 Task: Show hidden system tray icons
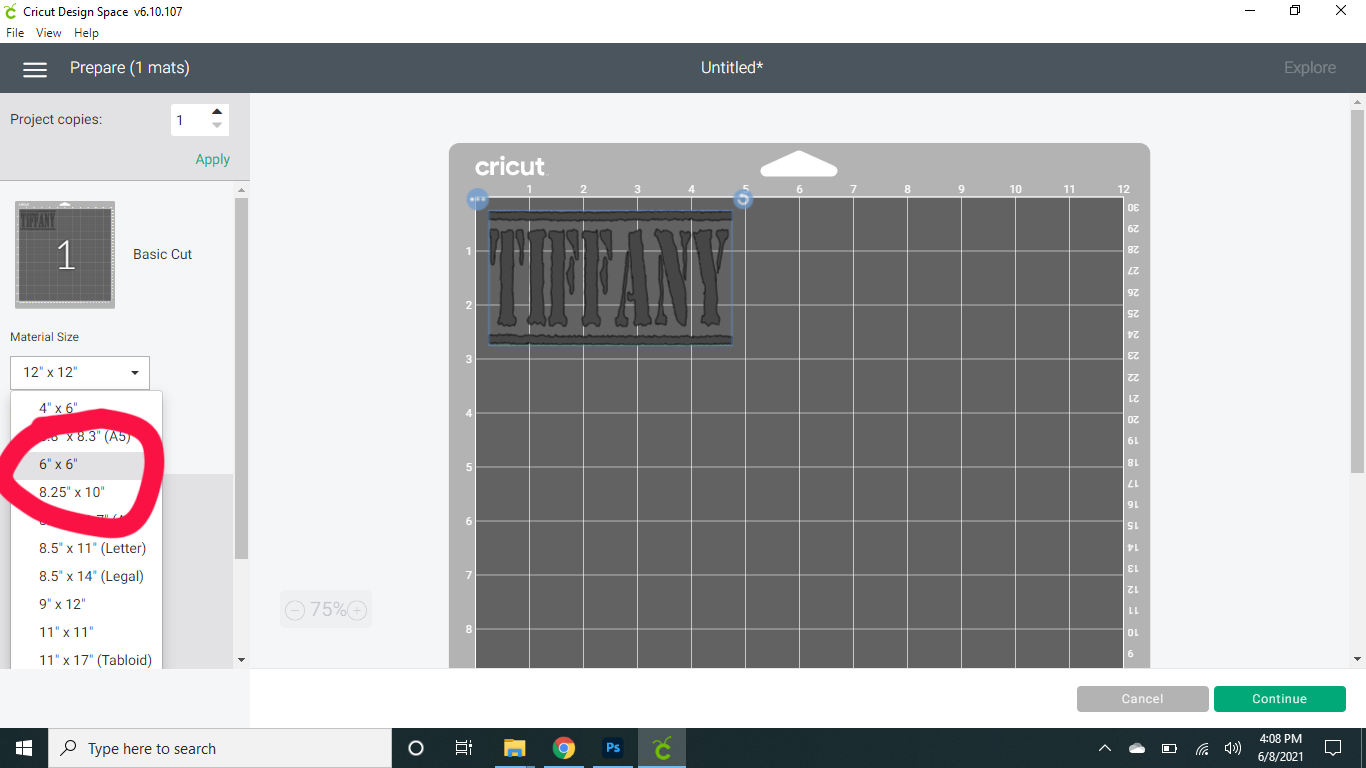coord(1105,748)
